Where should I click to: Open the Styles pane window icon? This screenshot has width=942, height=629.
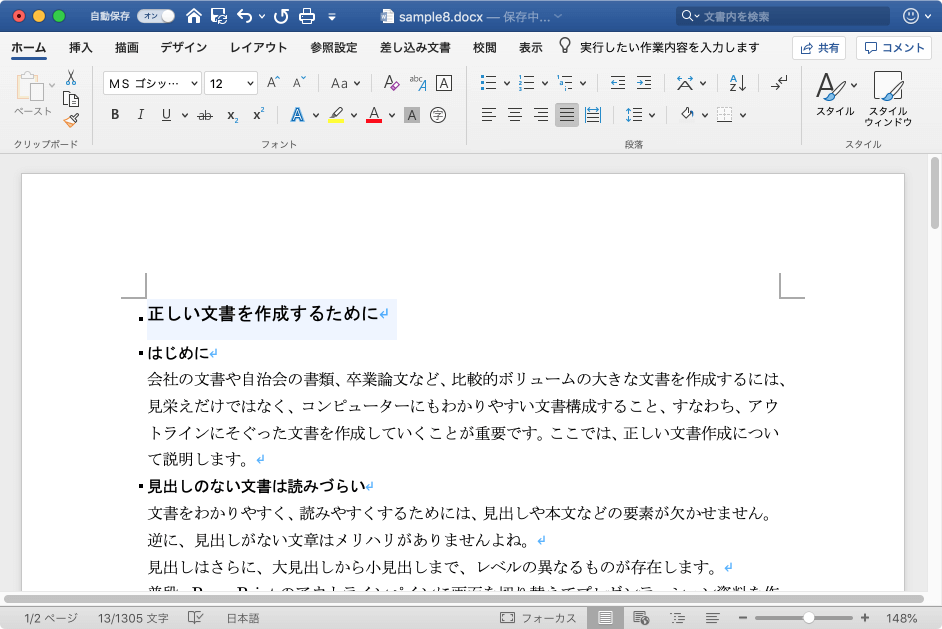888,99
